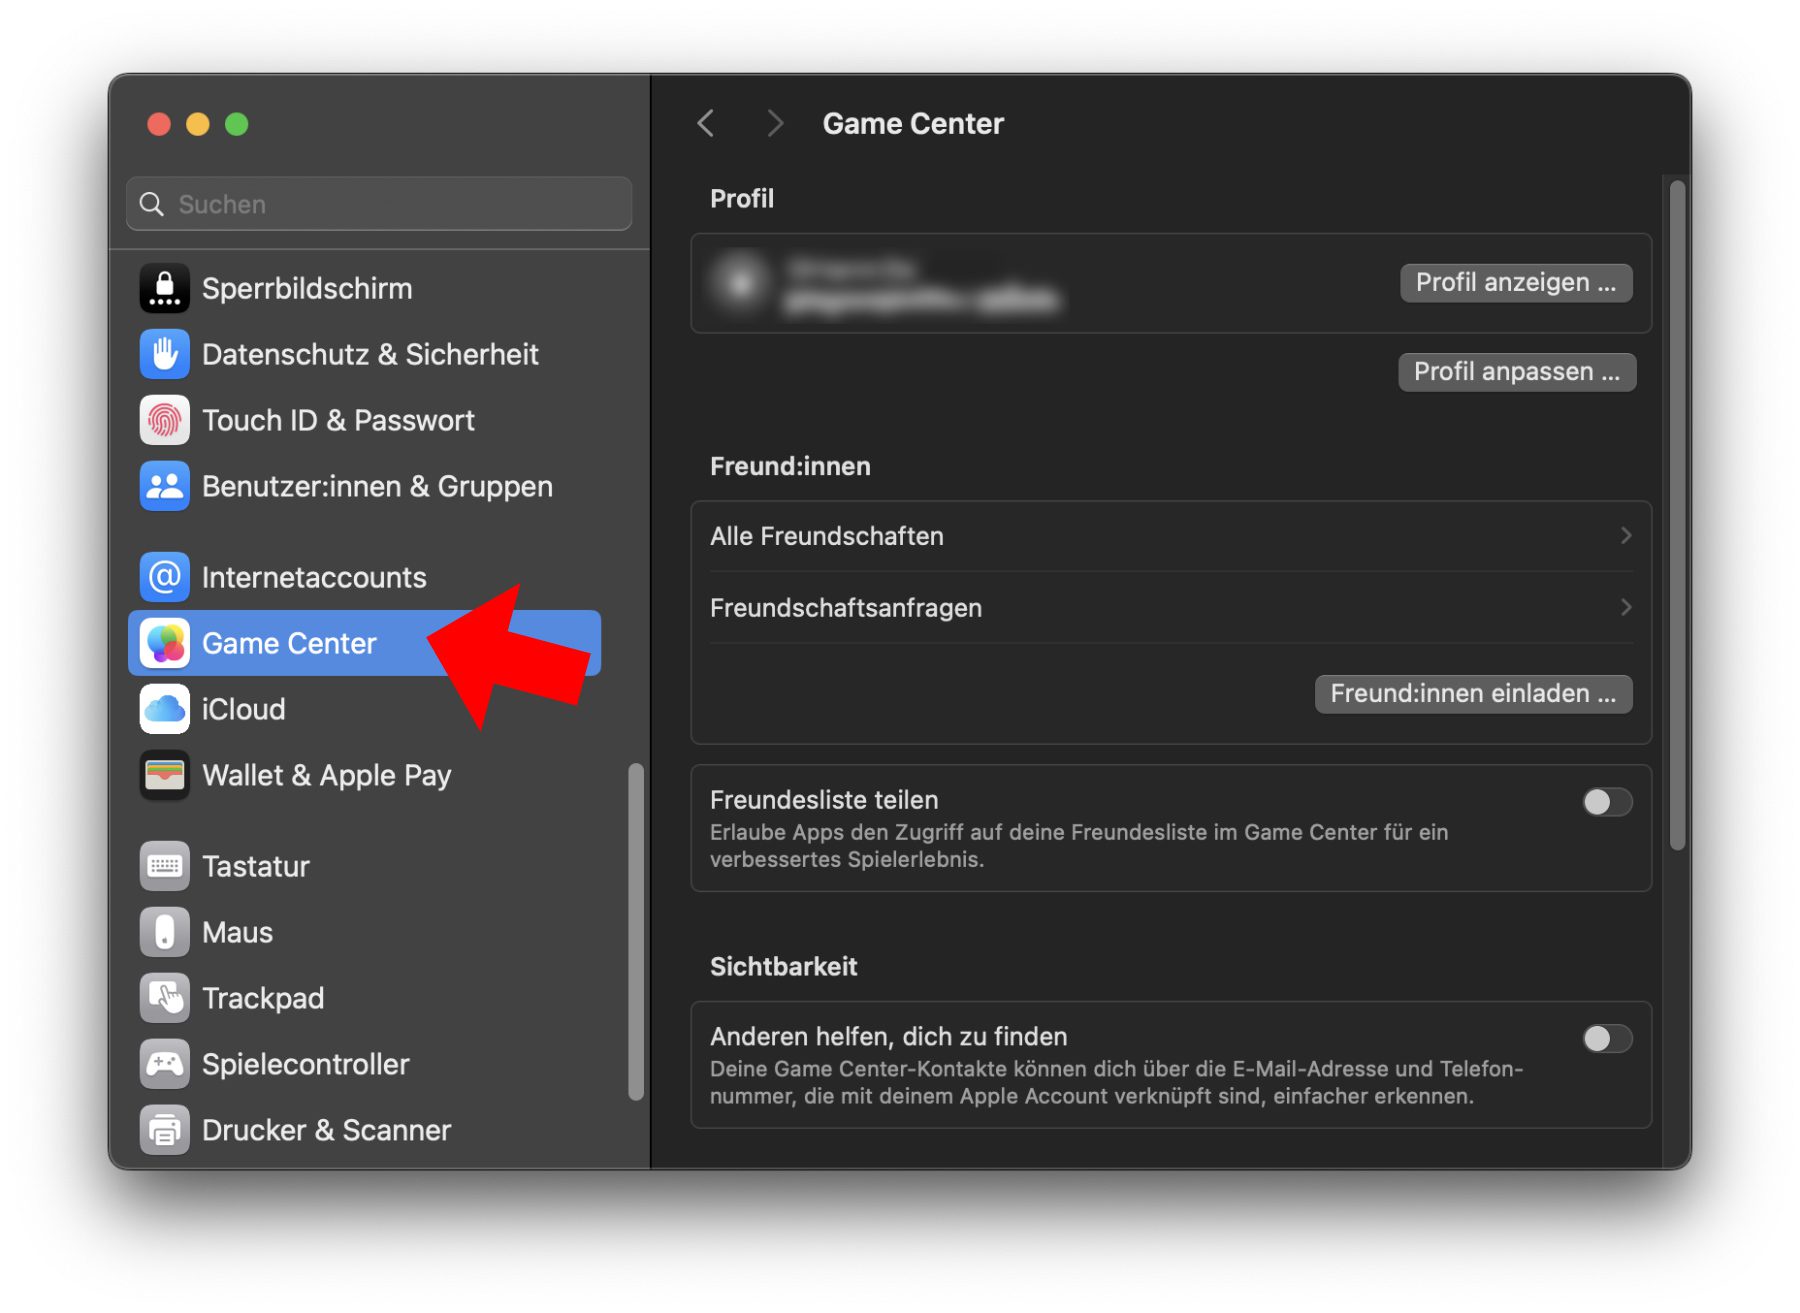Screen dimensions: 1800x1313
Task: Open the Internetaccounts @ icon
Action: (x=164, y=577)
